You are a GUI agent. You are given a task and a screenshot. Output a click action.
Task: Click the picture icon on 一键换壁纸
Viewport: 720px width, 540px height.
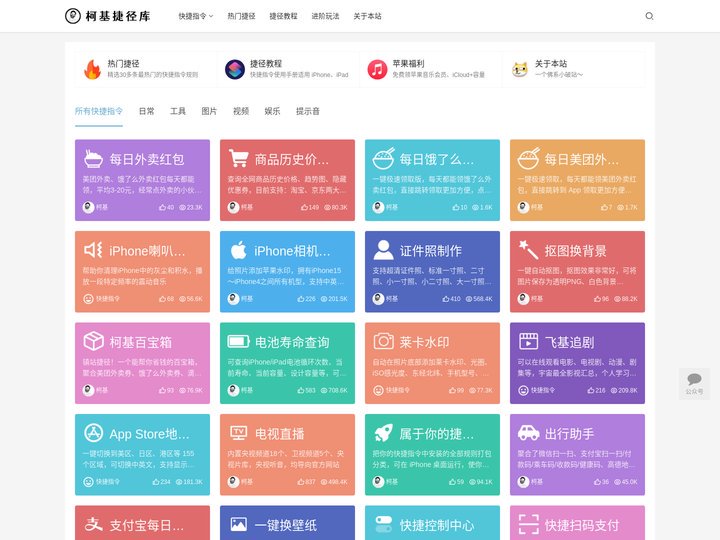click(238, 524)
